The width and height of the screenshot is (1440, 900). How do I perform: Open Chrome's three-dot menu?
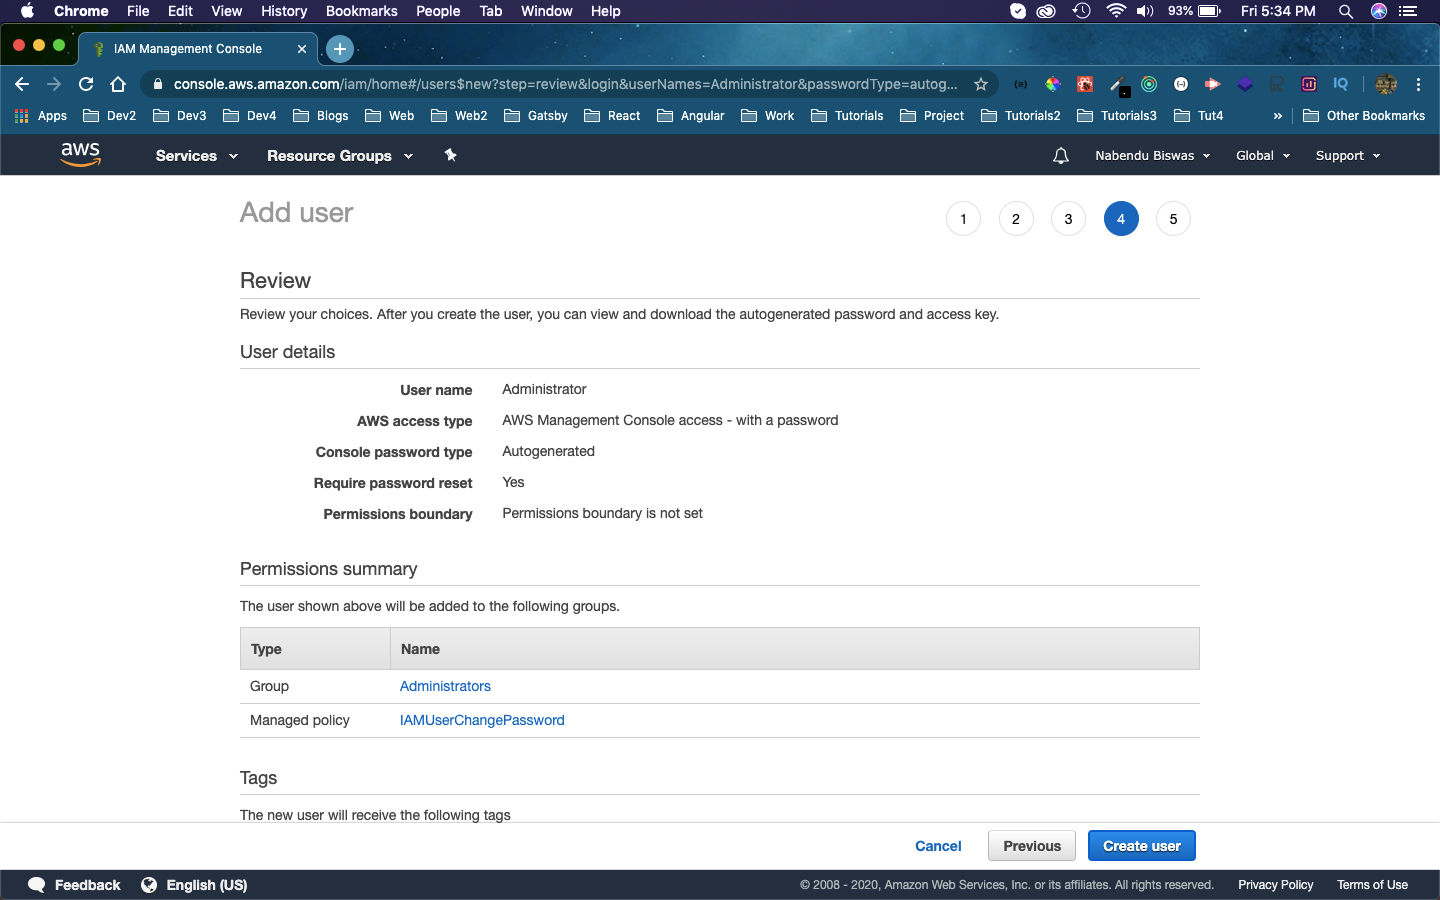(x=1418, y=84)
